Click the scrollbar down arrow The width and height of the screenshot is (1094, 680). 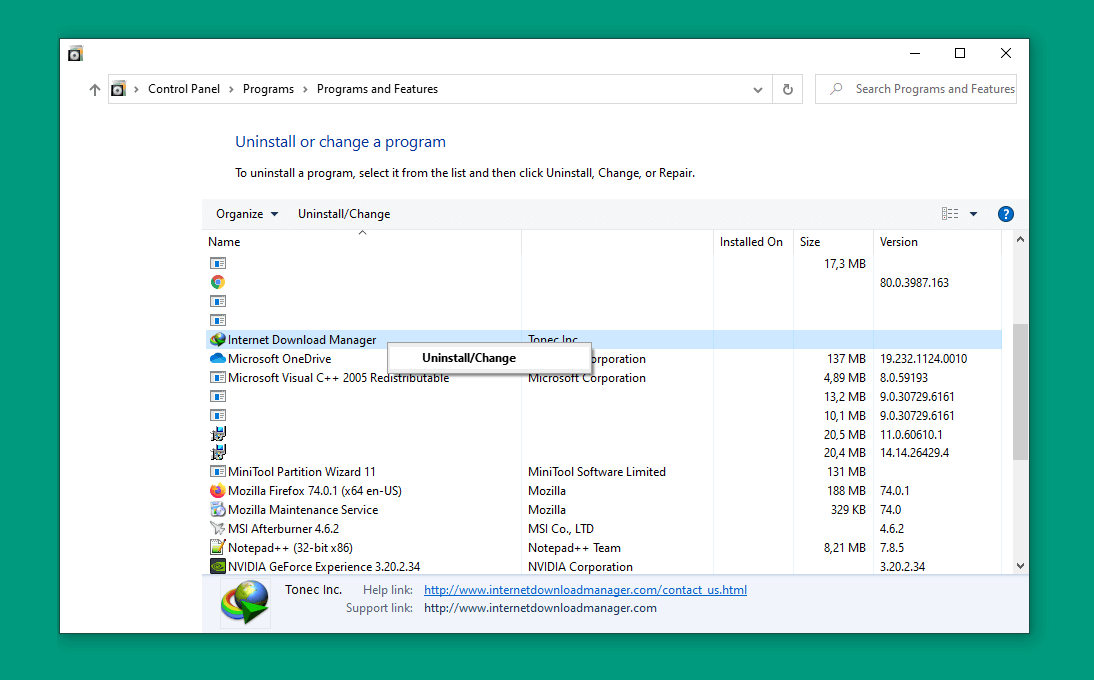pyautogui.click(x=1020, y=566)
